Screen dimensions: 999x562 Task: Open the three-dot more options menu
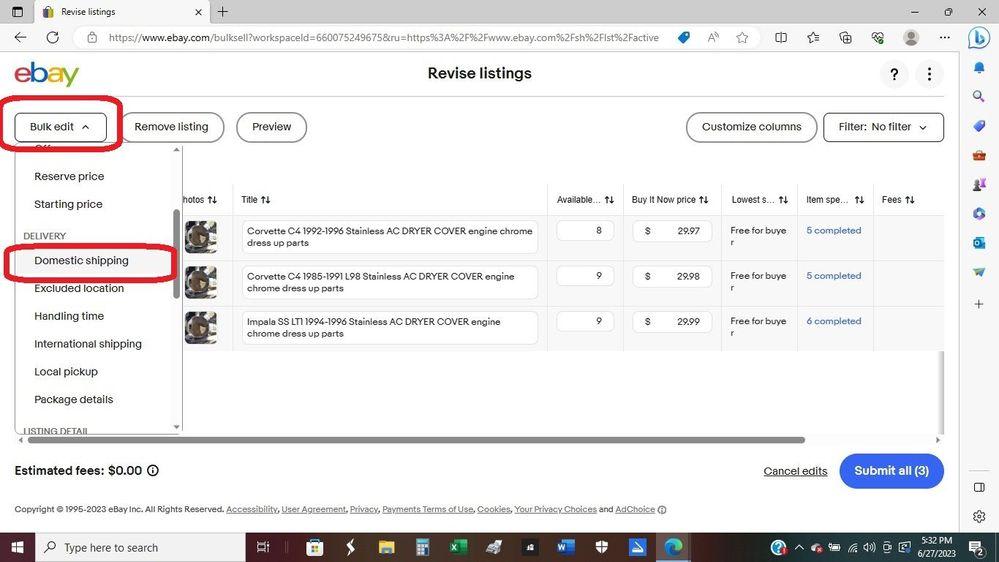tap(929, 75)
